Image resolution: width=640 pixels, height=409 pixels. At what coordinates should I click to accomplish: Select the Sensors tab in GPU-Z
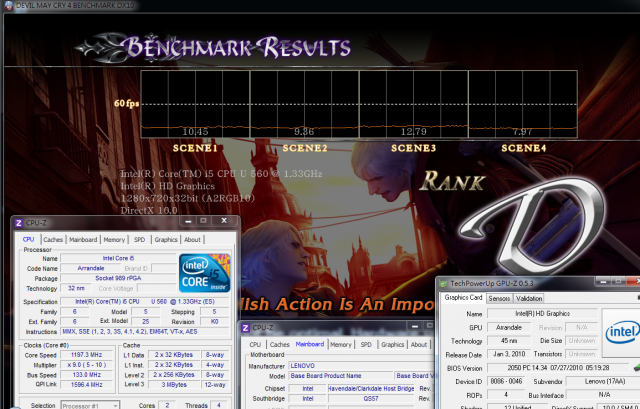click(499, 298)
